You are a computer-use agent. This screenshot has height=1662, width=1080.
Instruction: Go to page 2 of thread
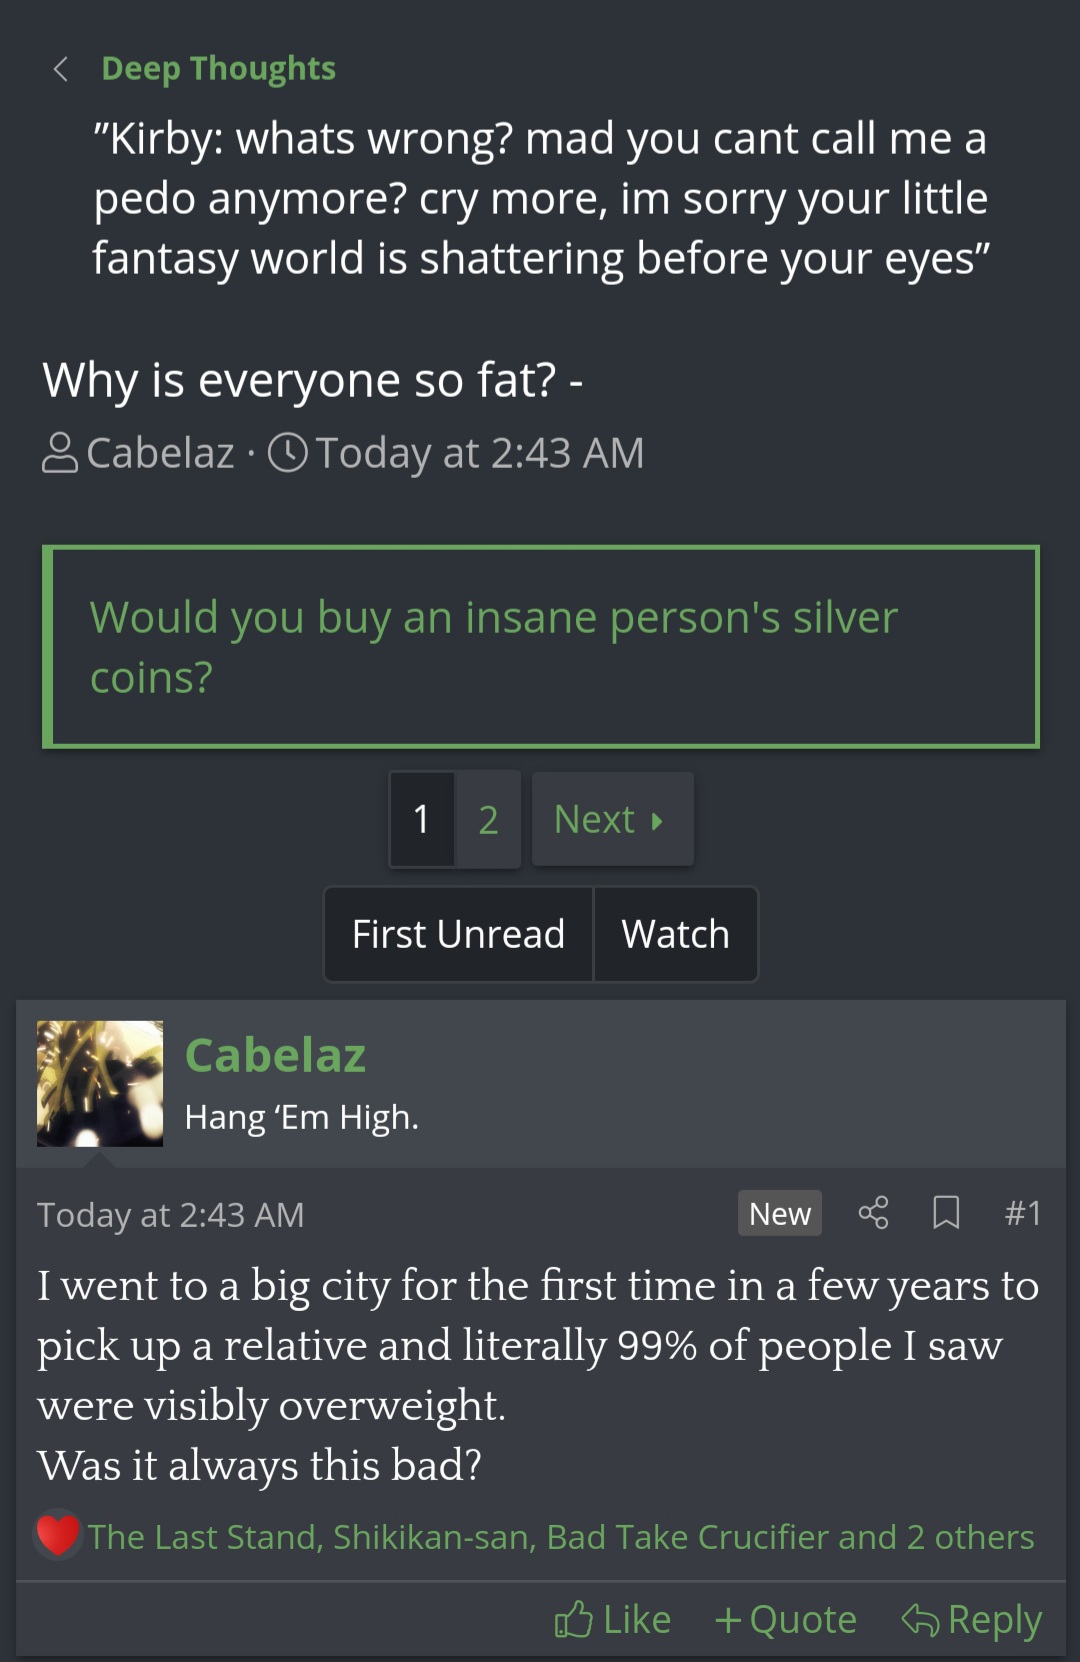point(488,820)
